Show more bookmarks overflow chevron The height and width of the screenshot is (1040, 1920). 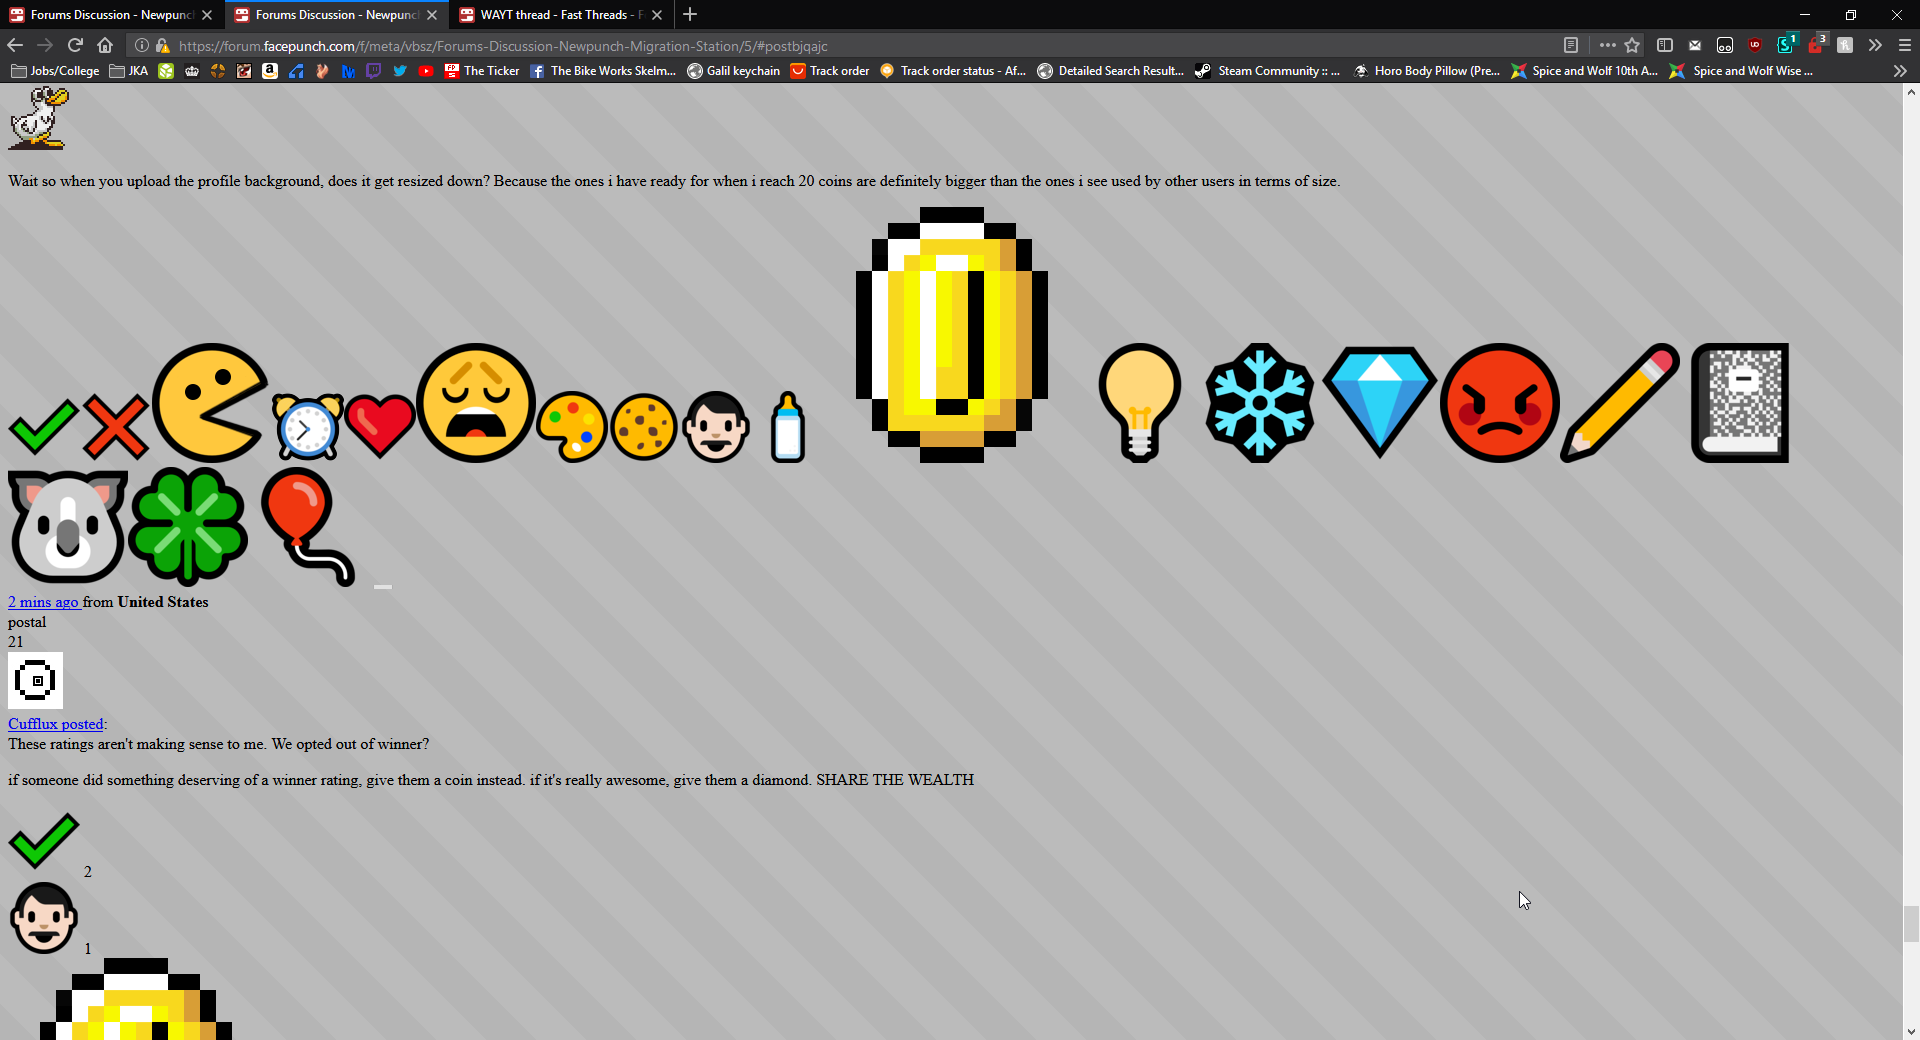[x=1900, y=71]
